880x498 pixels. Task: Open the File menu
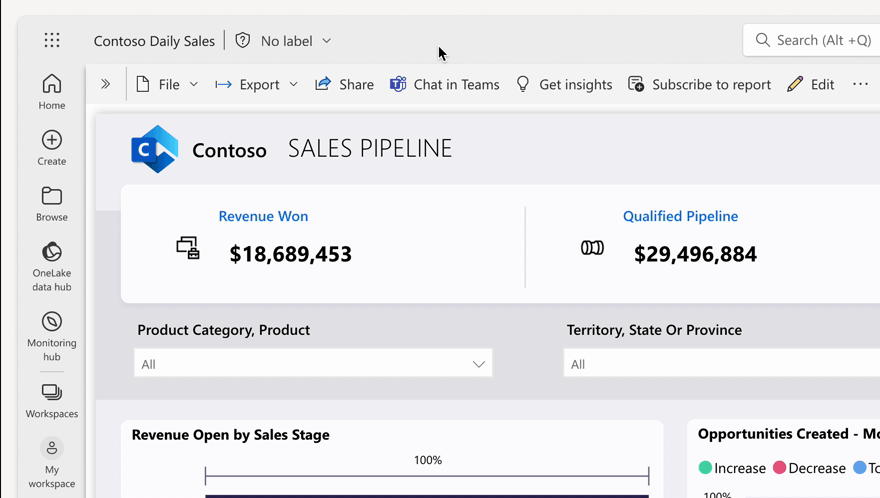pyautogui.click(x=167, y=84)
